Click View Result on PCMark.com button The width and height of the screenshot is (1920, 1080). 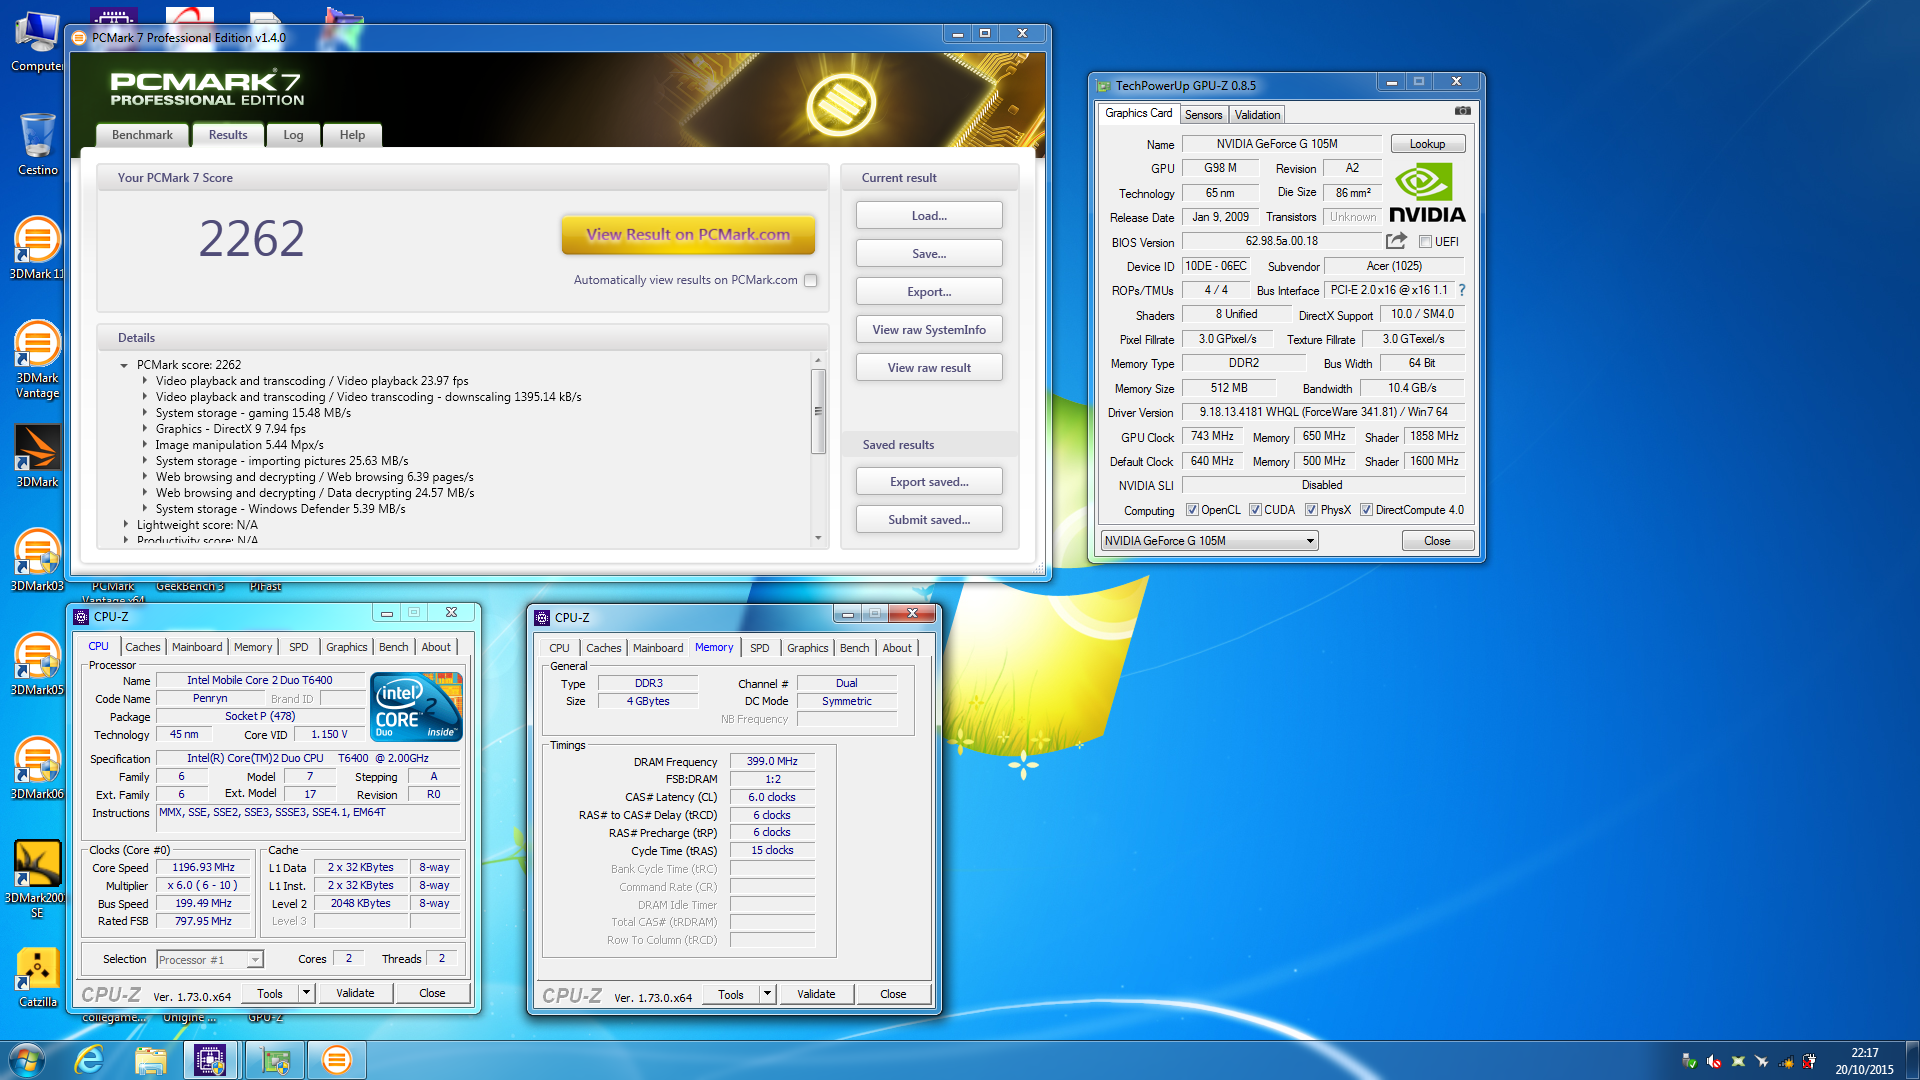tap(688, 235)
